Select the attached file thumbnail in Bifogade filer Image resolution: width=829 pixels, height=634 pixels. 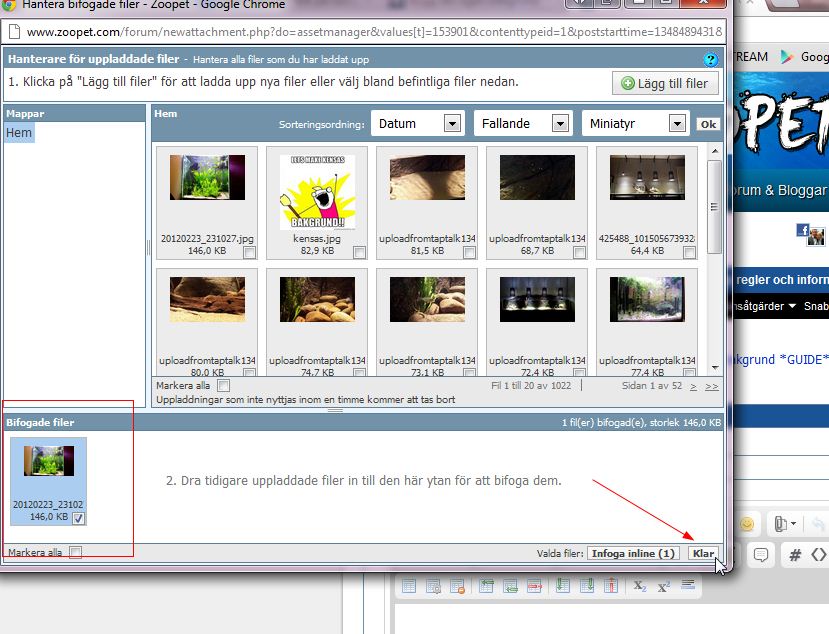[49, 461]
